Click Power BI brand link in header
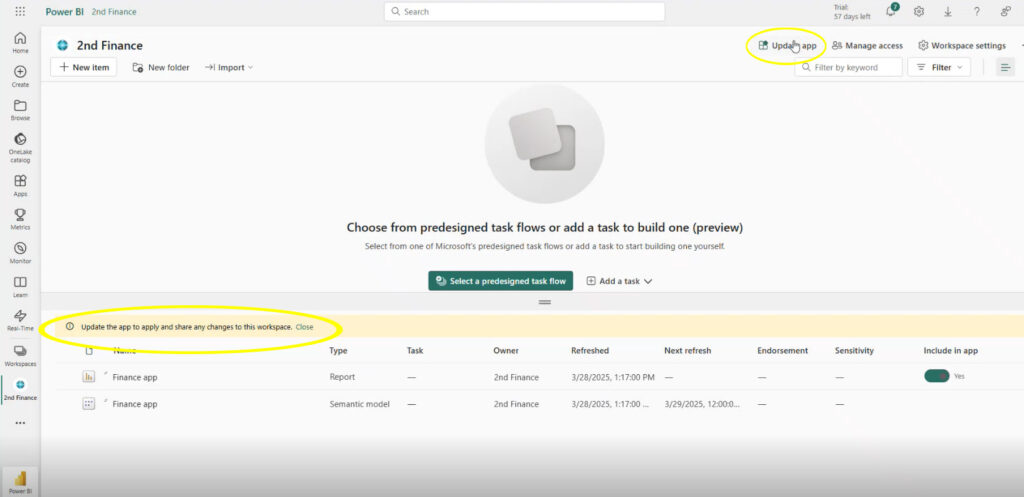 [x=65, y=12]
